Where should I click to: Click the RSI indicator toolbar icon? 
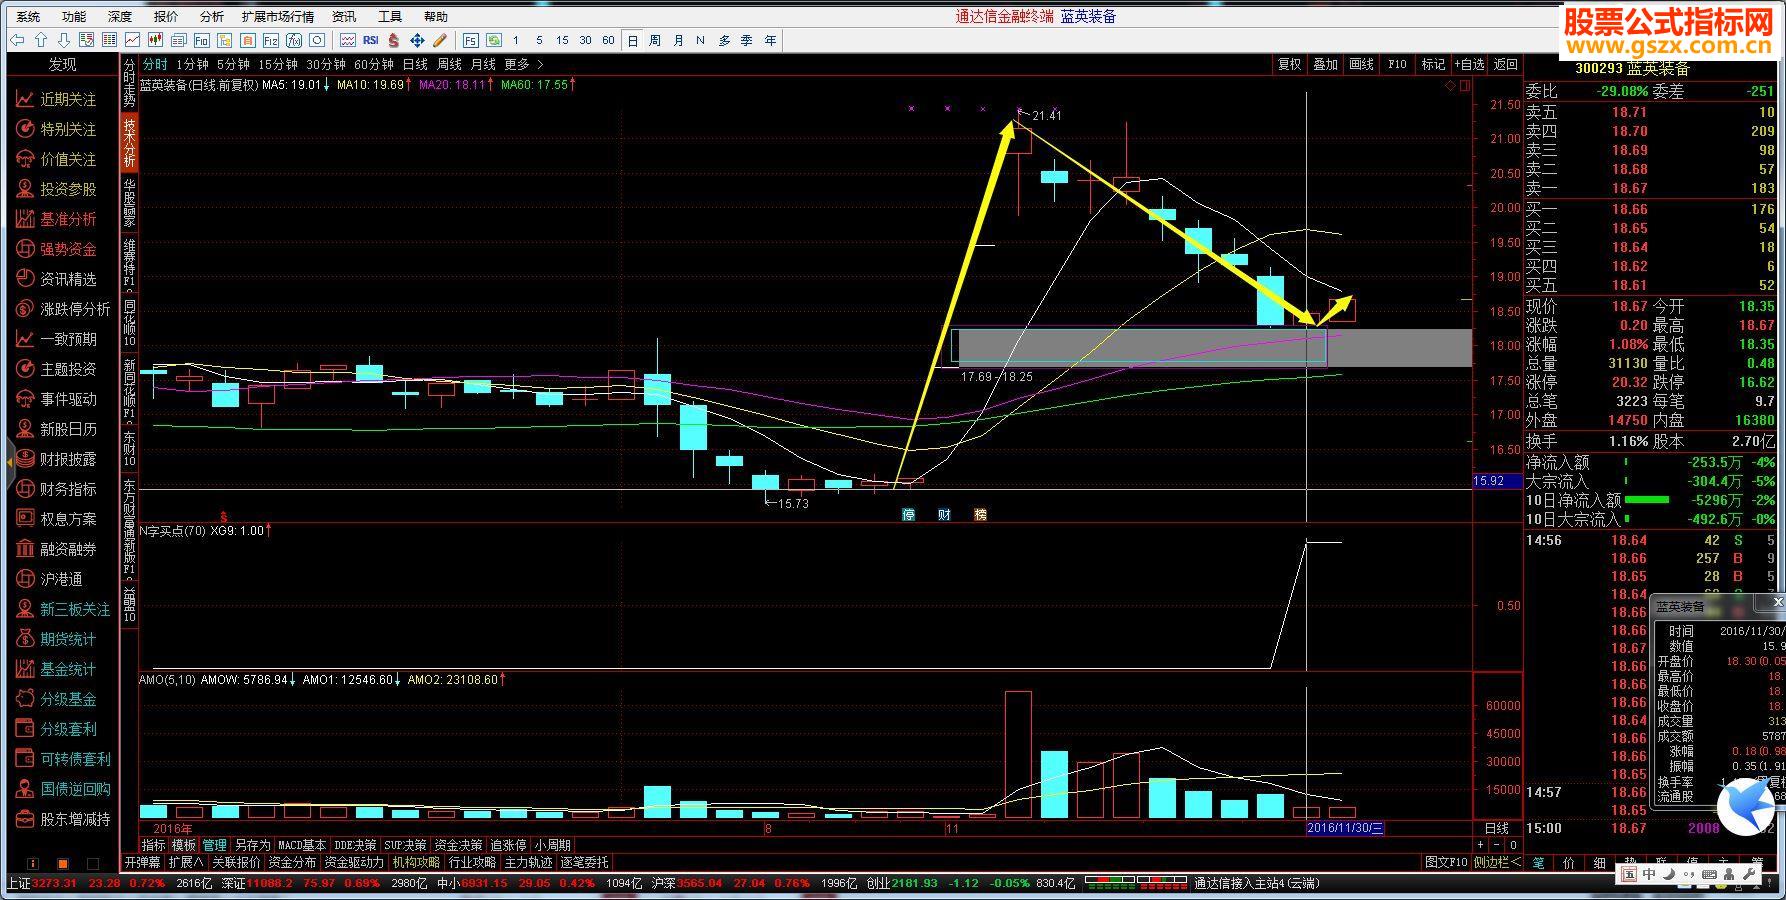[x=370, y=40]
